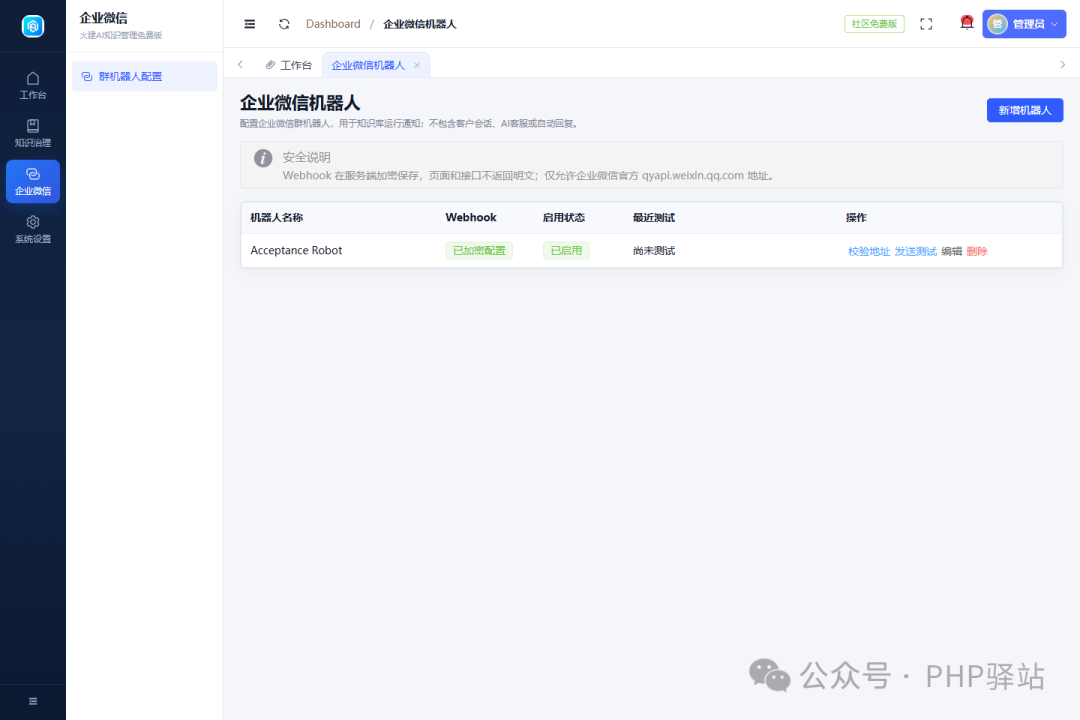Click the 已加密配置 tag
The height and width of the screenshot is (720, 1080).
click(x=479, y=251)
